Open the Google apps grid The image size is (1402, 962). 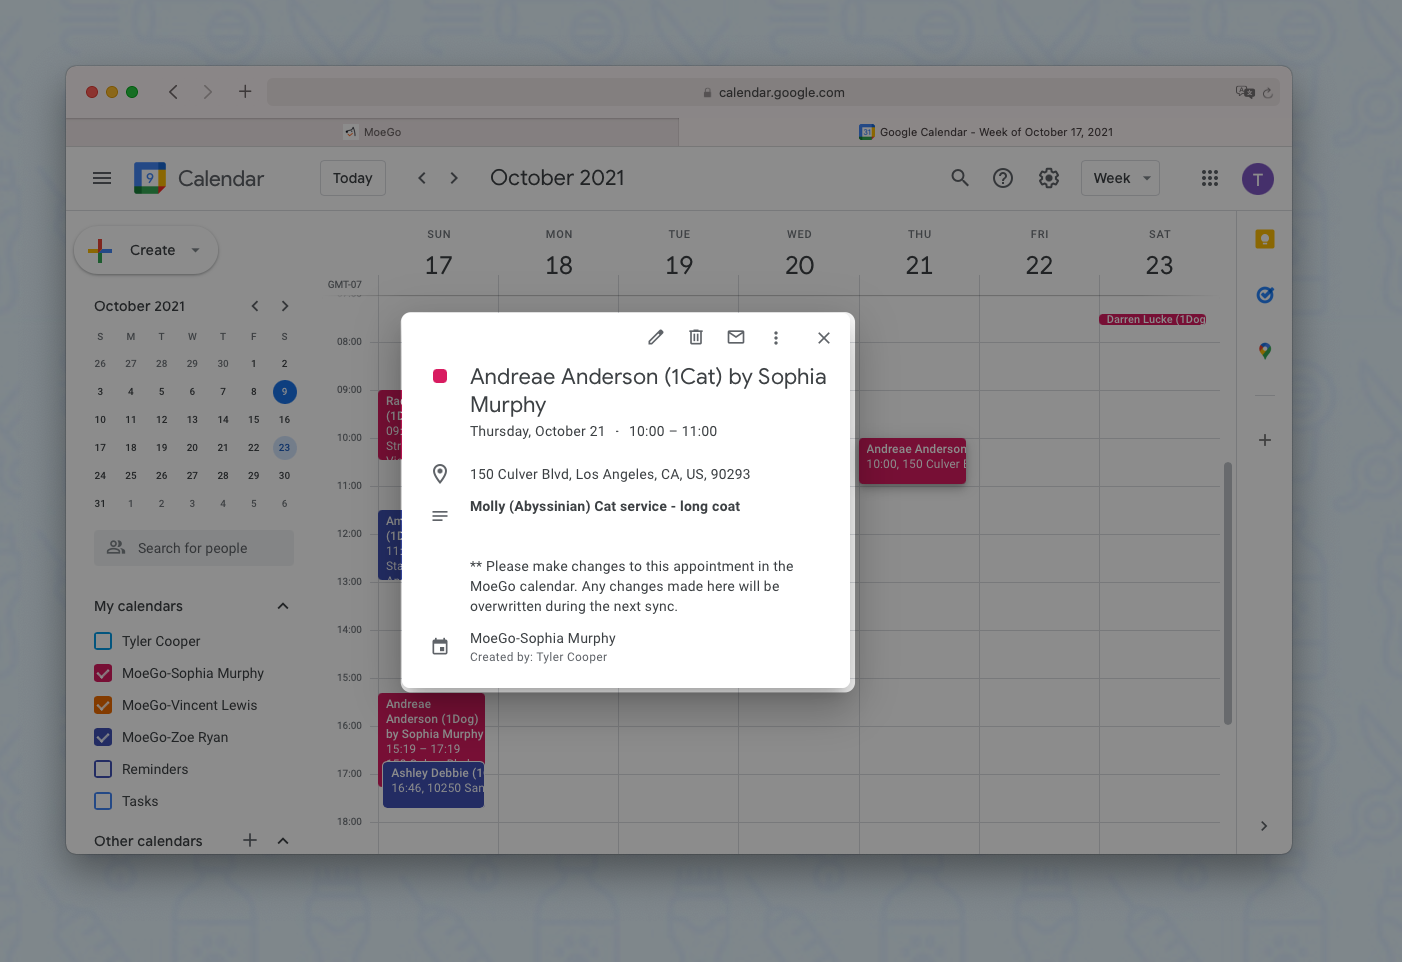tap(1210, 178)
